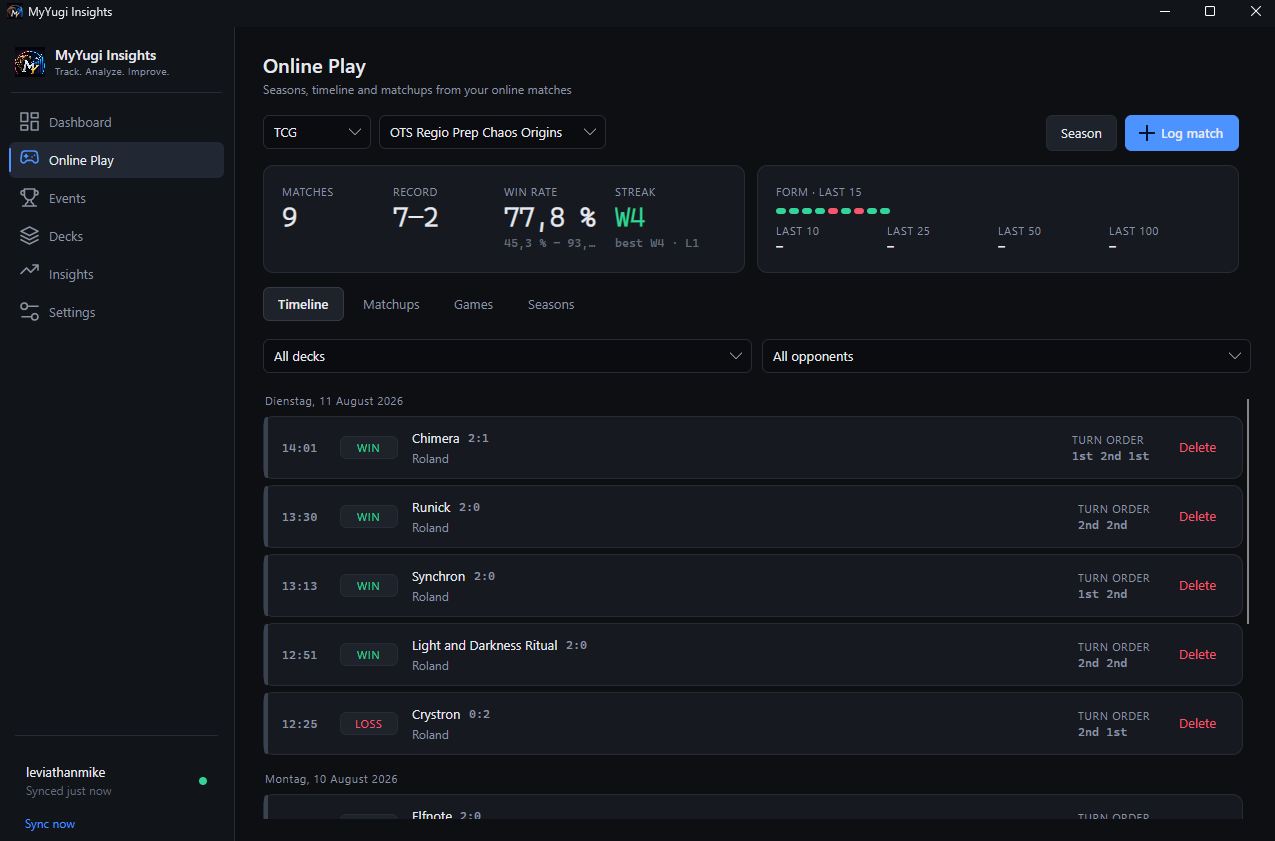
Task: Select the Online Play gamepad icon
Action: pos(30,160)
